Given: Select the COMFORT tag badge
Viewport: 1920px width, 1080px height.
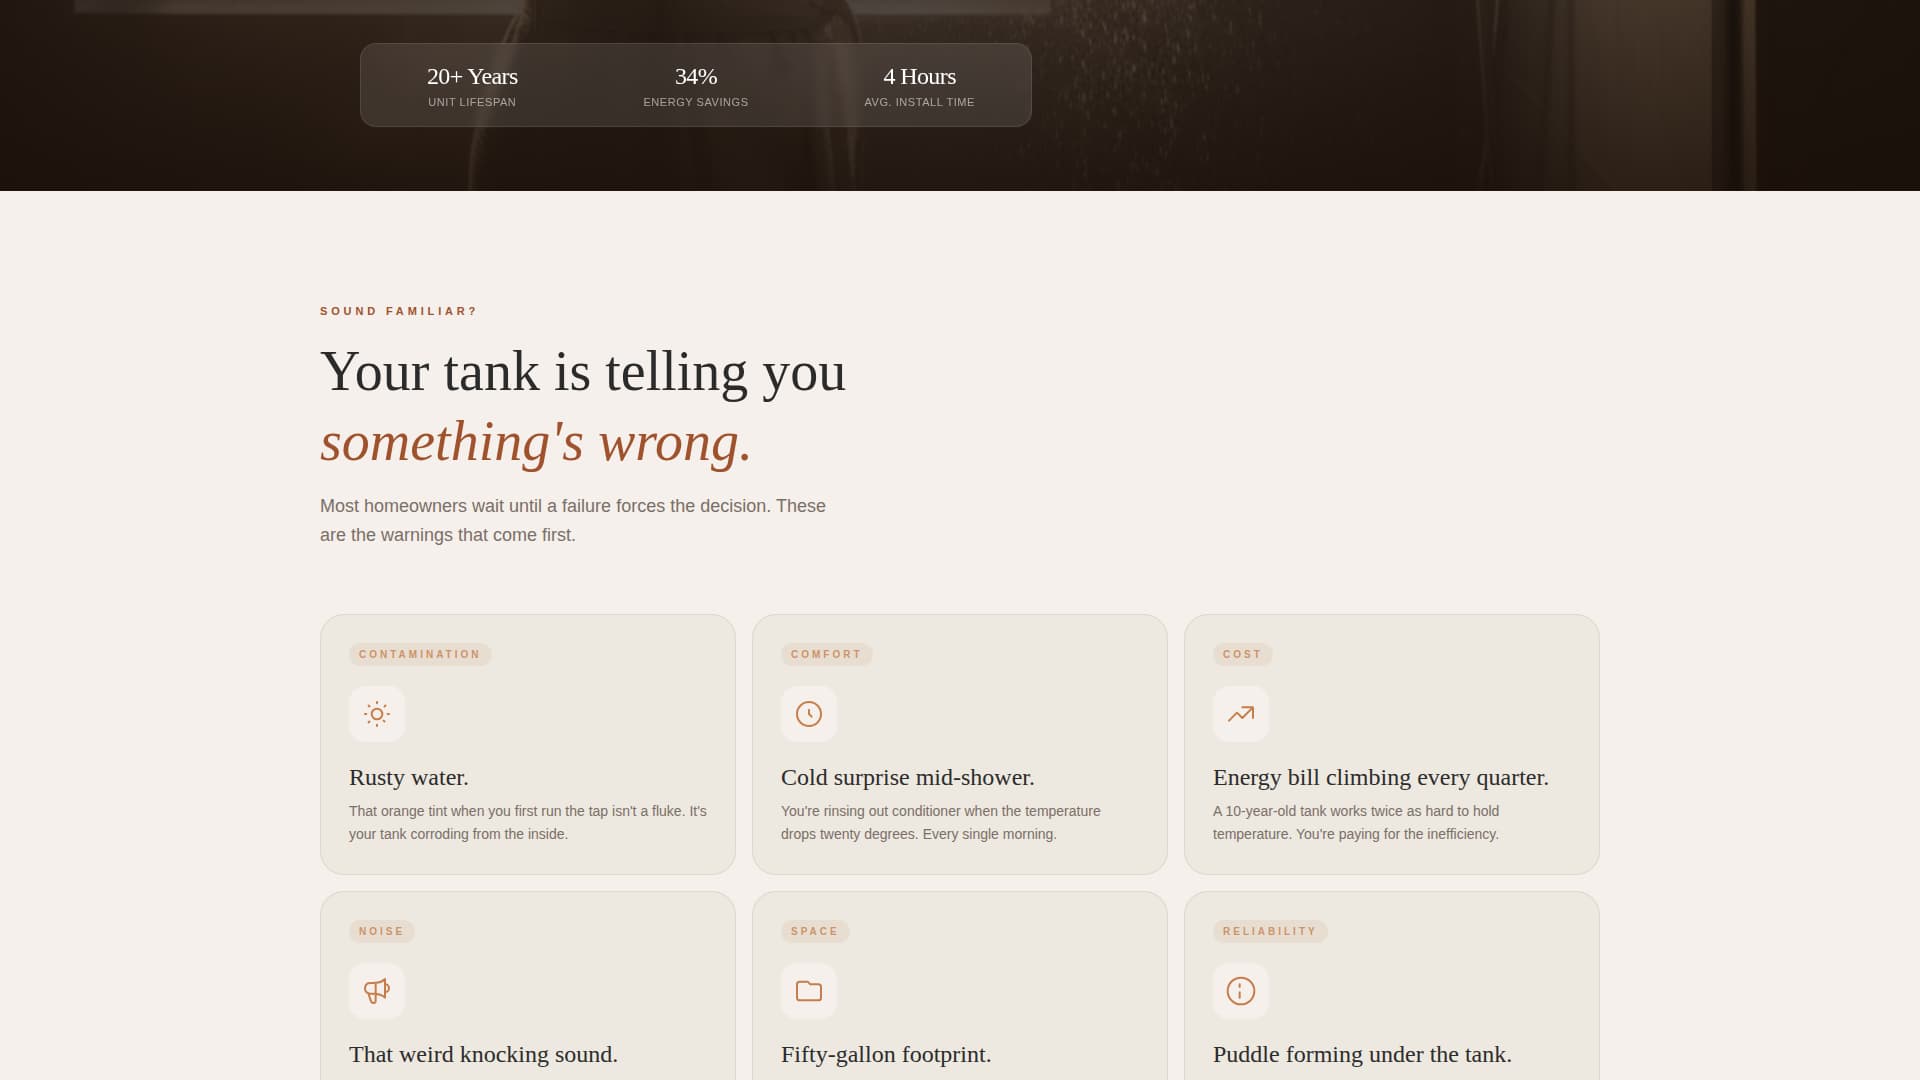Looking at the screenshot, I should [826, 654].
